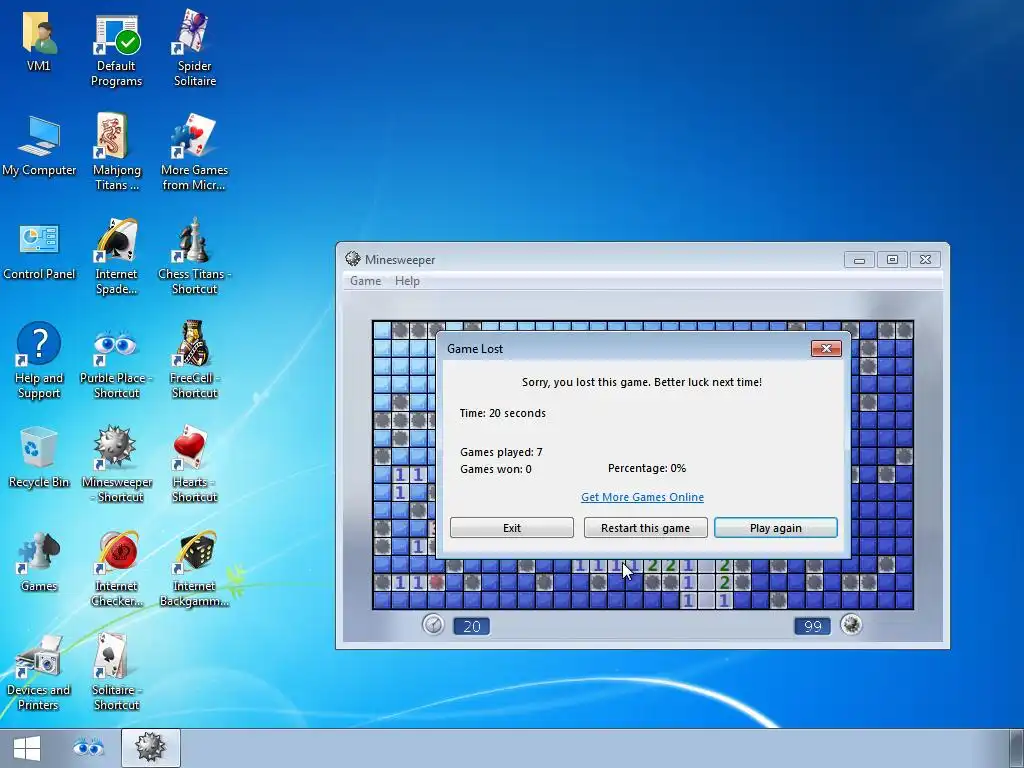Click the mine icon beside mine counter
The height and width of the screenshot is (768, 1024).
(850, 625)
